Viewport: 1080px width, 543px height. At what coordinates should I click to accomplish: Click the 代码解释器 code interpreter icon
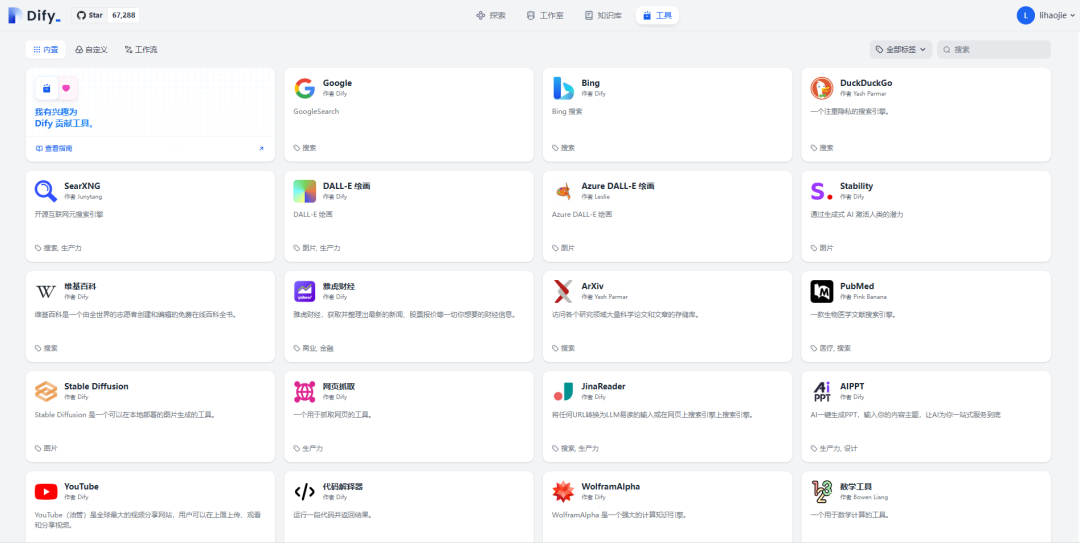pos(304,491)
